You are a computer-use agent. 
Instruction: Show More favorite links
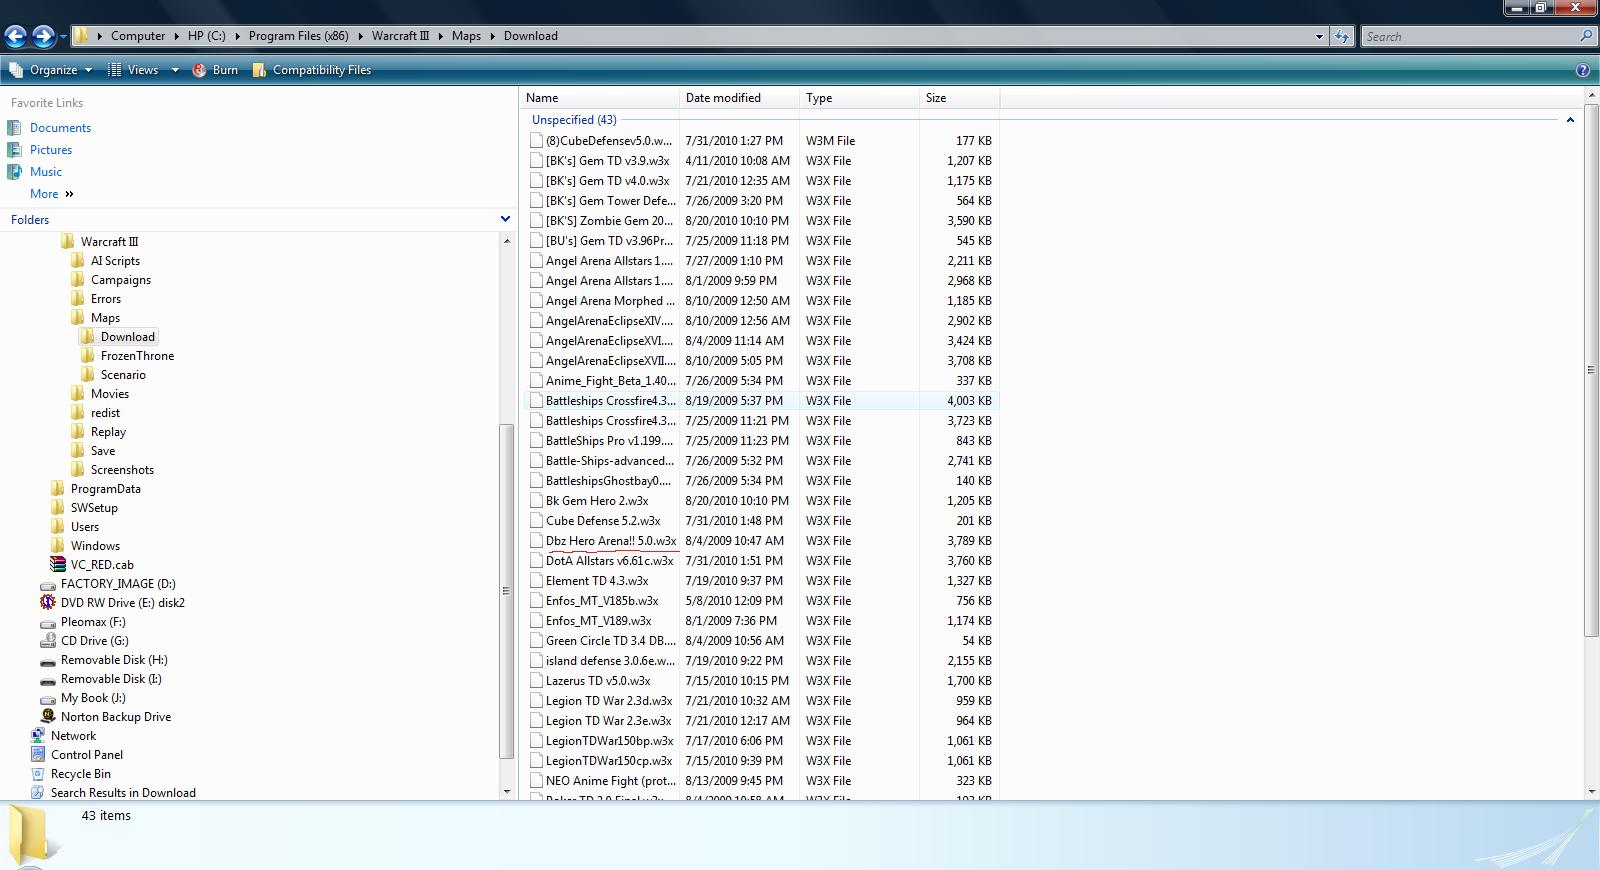click(x=51, y=194)
